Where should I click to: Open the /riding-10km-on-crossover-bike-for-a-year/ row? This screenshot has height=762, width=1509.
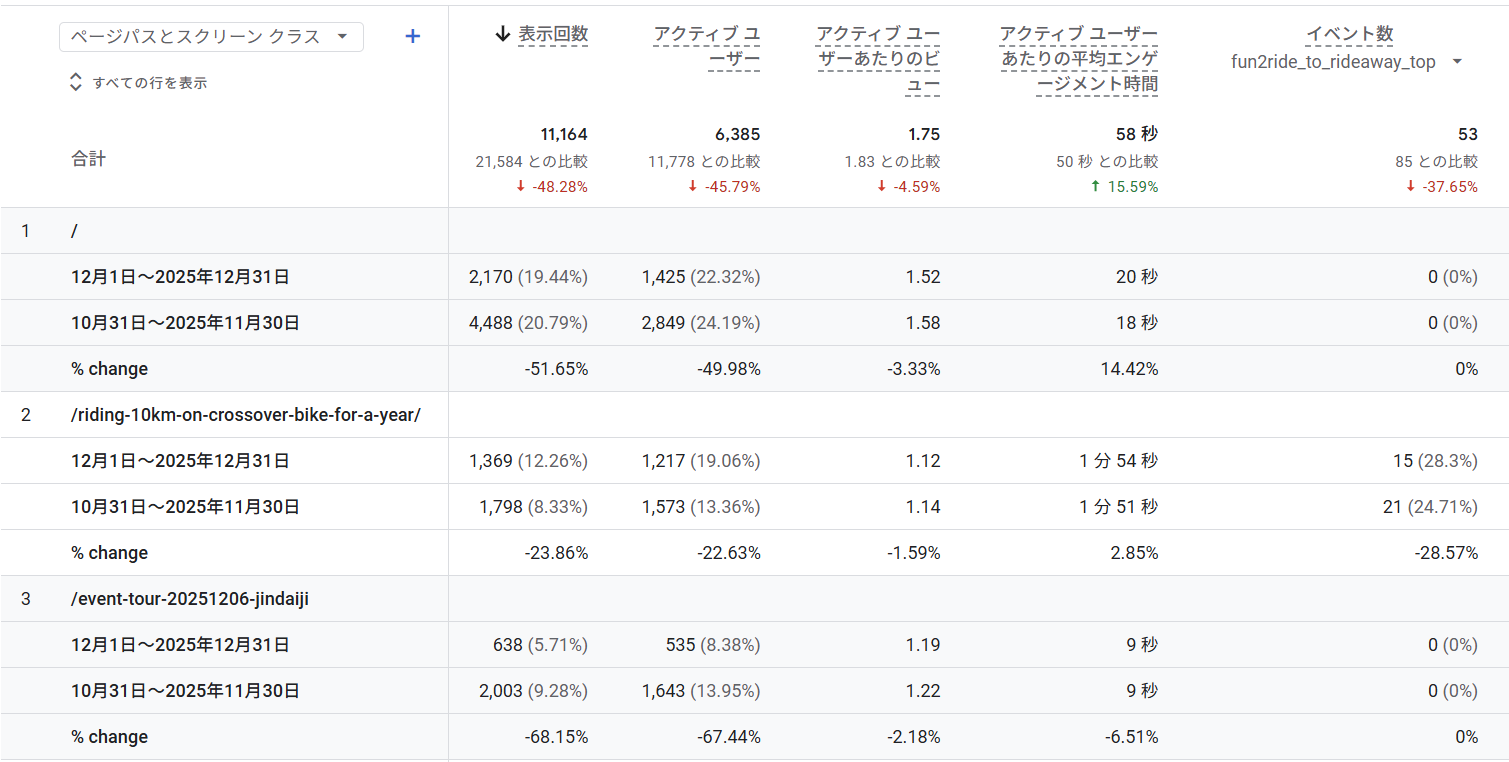click(x=245, y=415)
